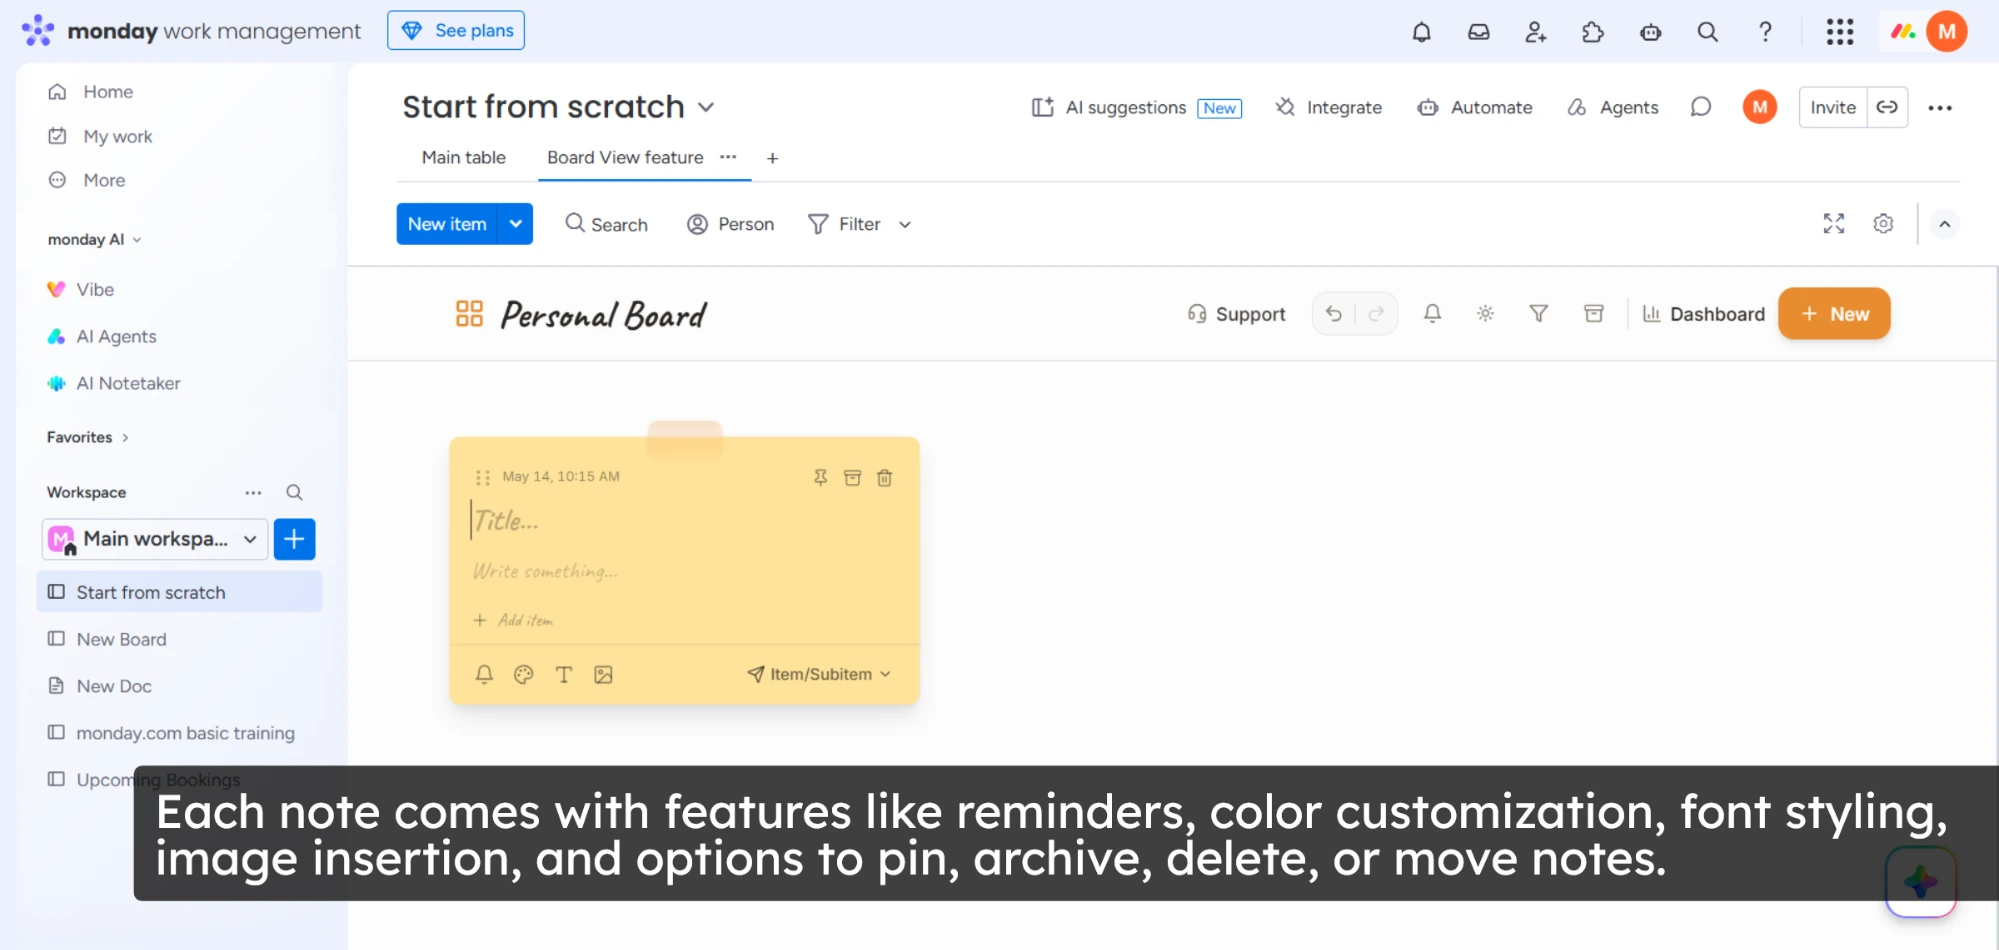Expand the Start from scratch title chevron
This screenshot has width=1999, height=950.
tap(706, 107)
